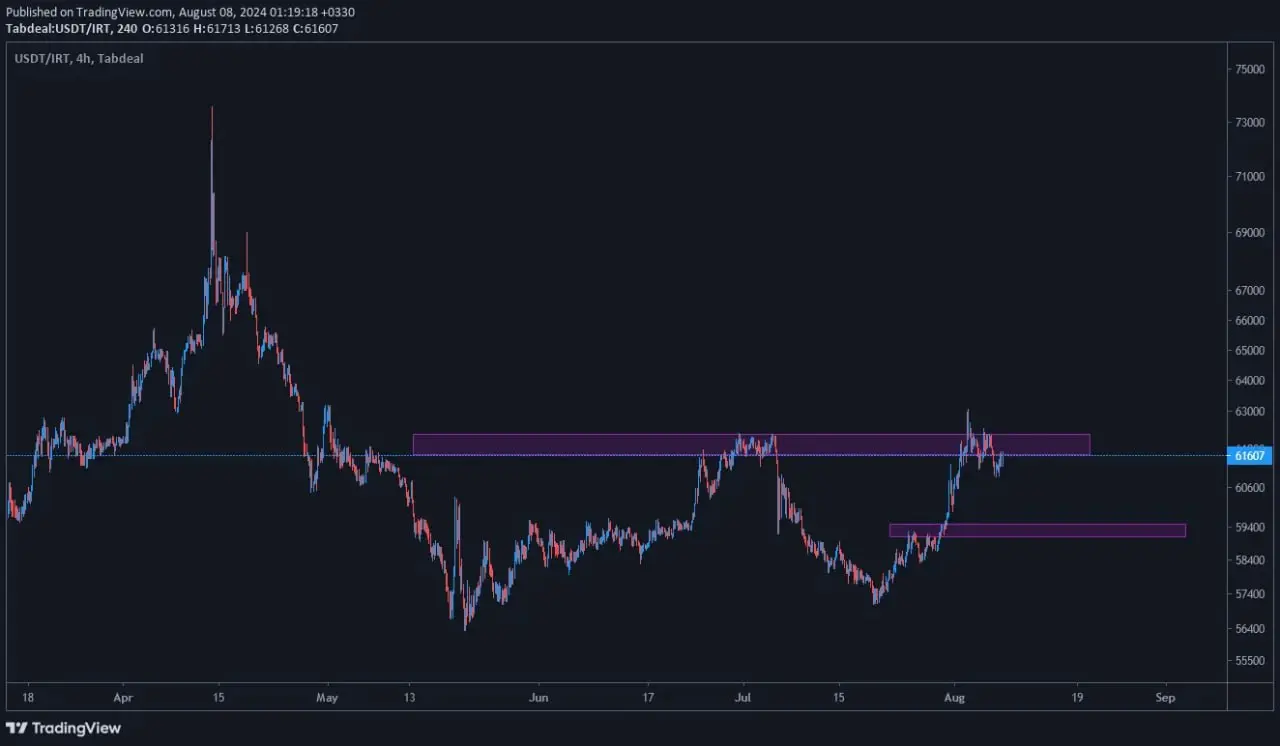The height and width of the screenshot is (746, 1280).
Task: Click the 67000 price axis label
Action: tap(1251, 291)
